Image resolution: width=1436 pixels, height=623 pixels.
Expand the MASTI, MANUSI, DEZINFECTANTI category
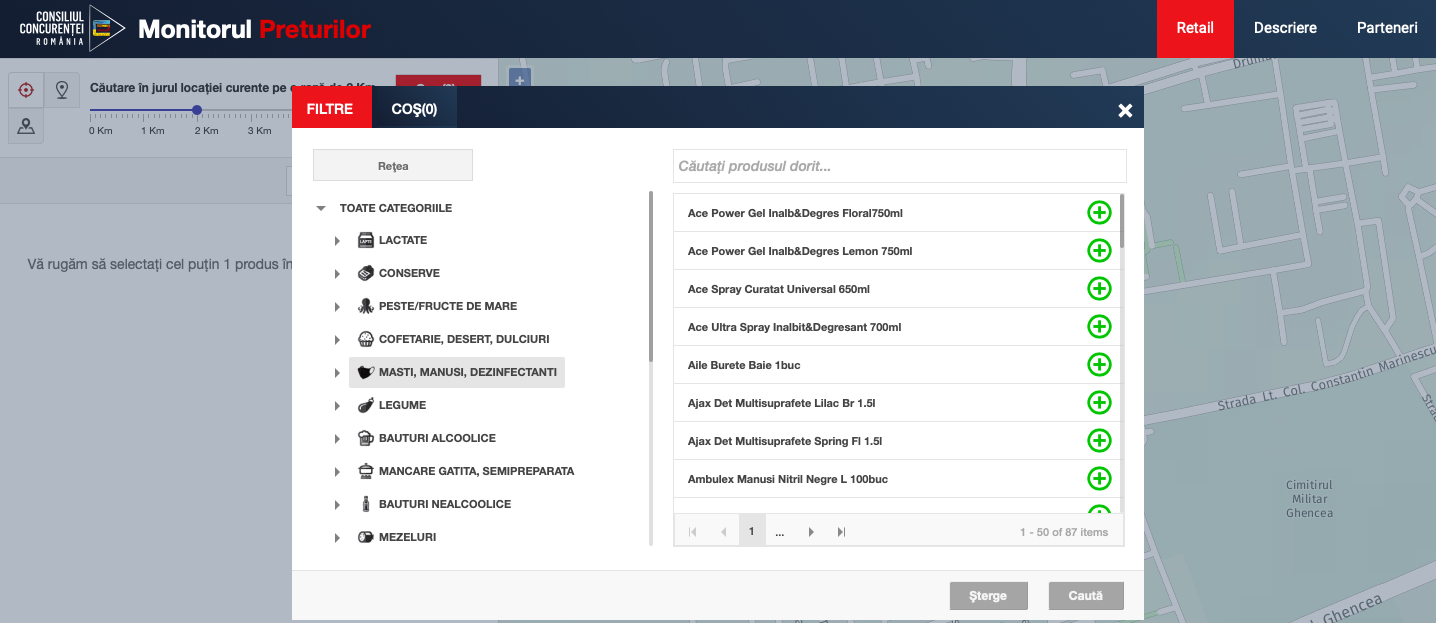pos(337,373)
